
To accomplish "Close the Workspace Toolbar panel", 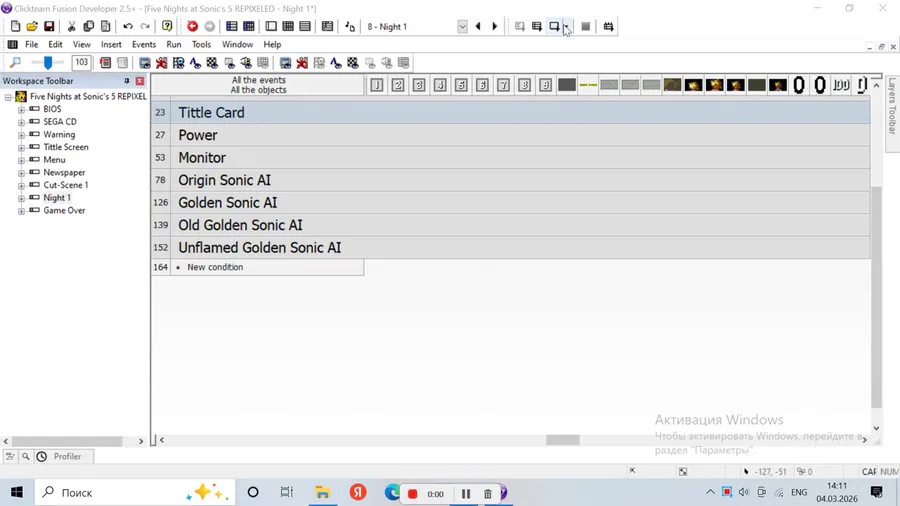I will [x=139, y=81].
